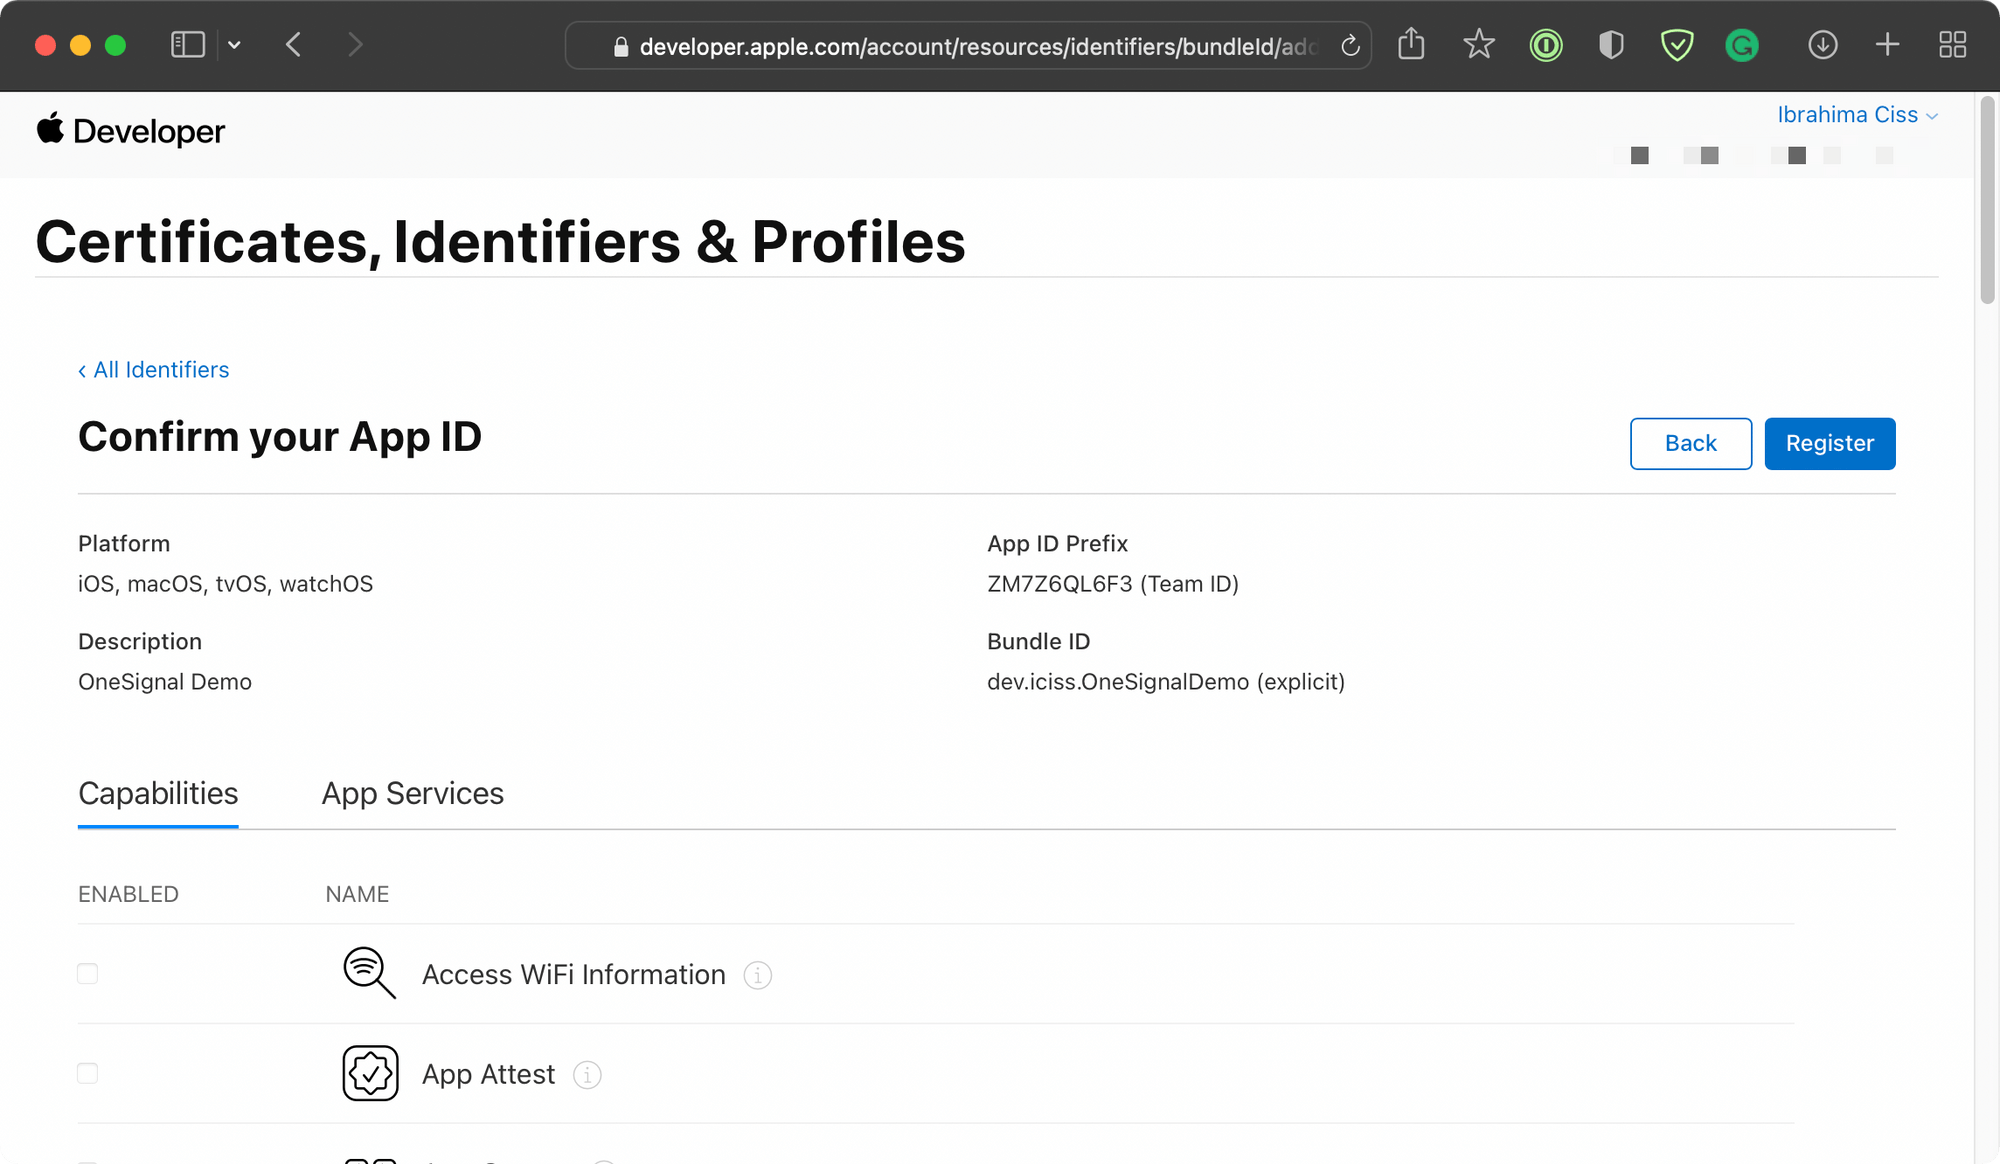This screenshot has height=1164, width=2000.
Task: Click the share icon in toolbar
Action: [1411, 45]
